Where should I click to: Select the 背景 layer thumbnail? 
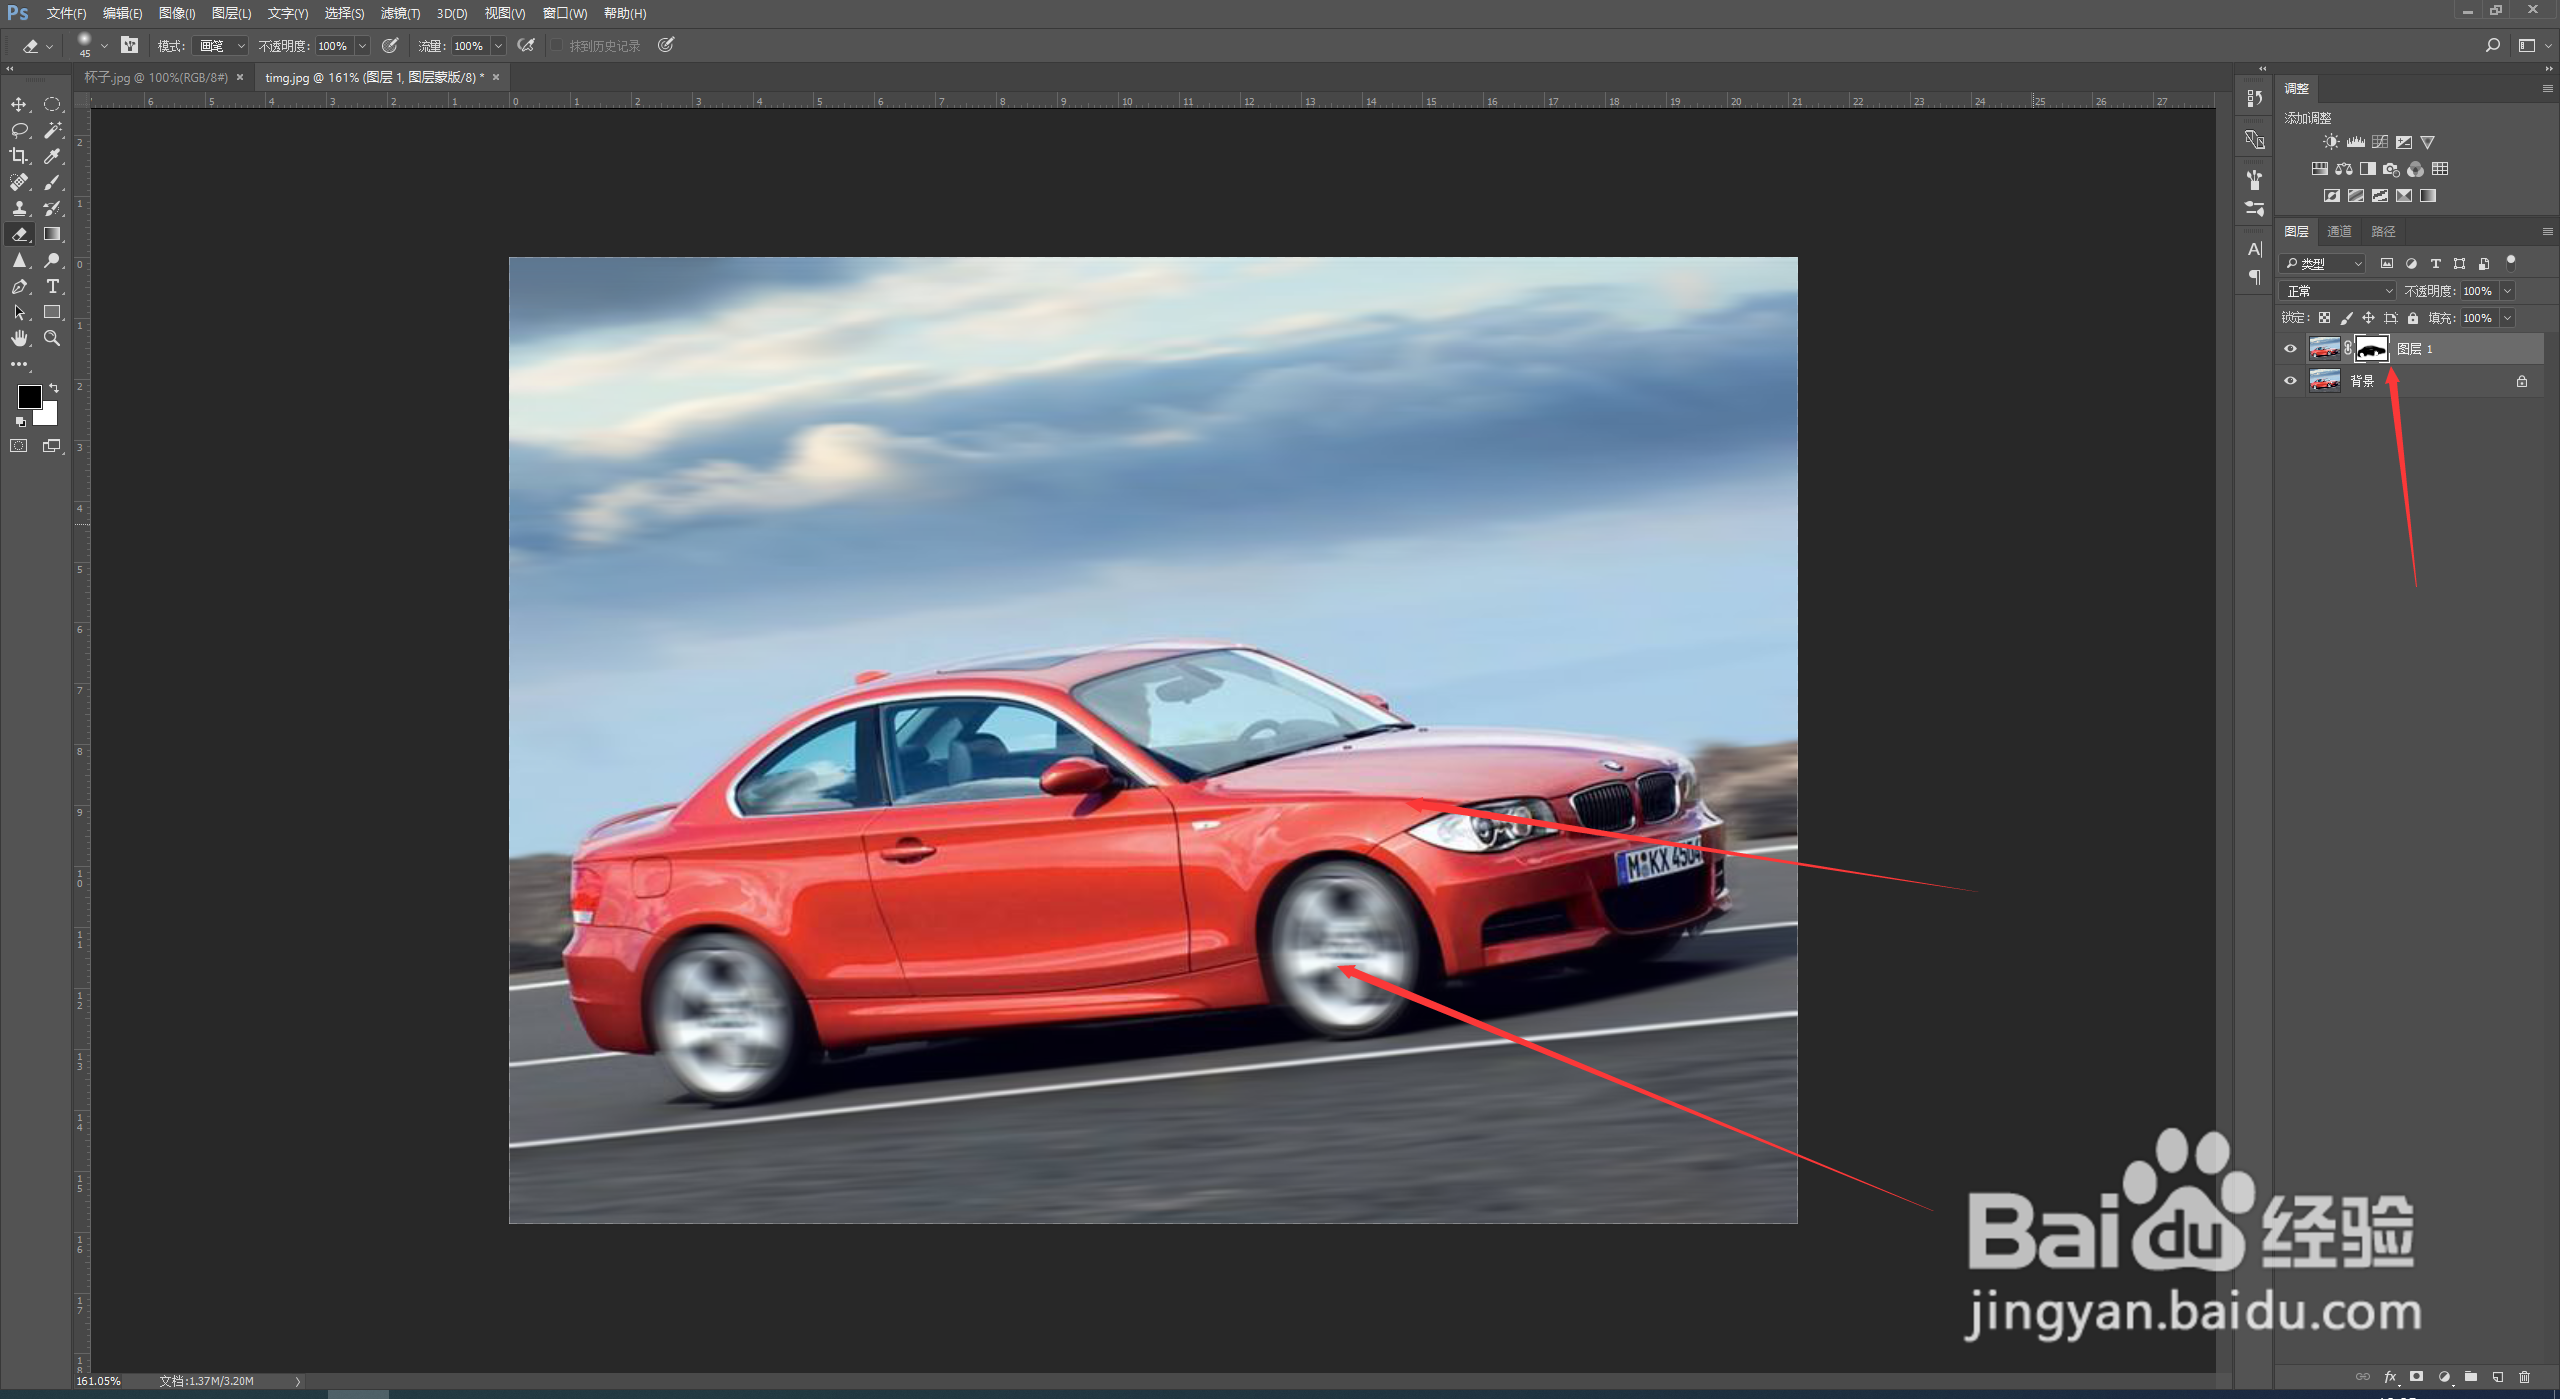(x=2324, y=381)
